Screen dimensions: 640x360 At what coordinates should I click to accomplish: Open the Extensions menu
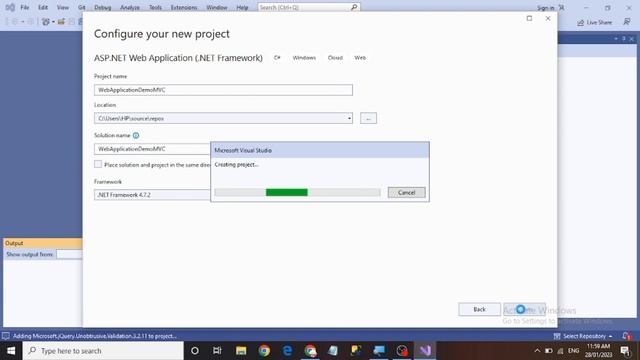(x=184, y=7)
